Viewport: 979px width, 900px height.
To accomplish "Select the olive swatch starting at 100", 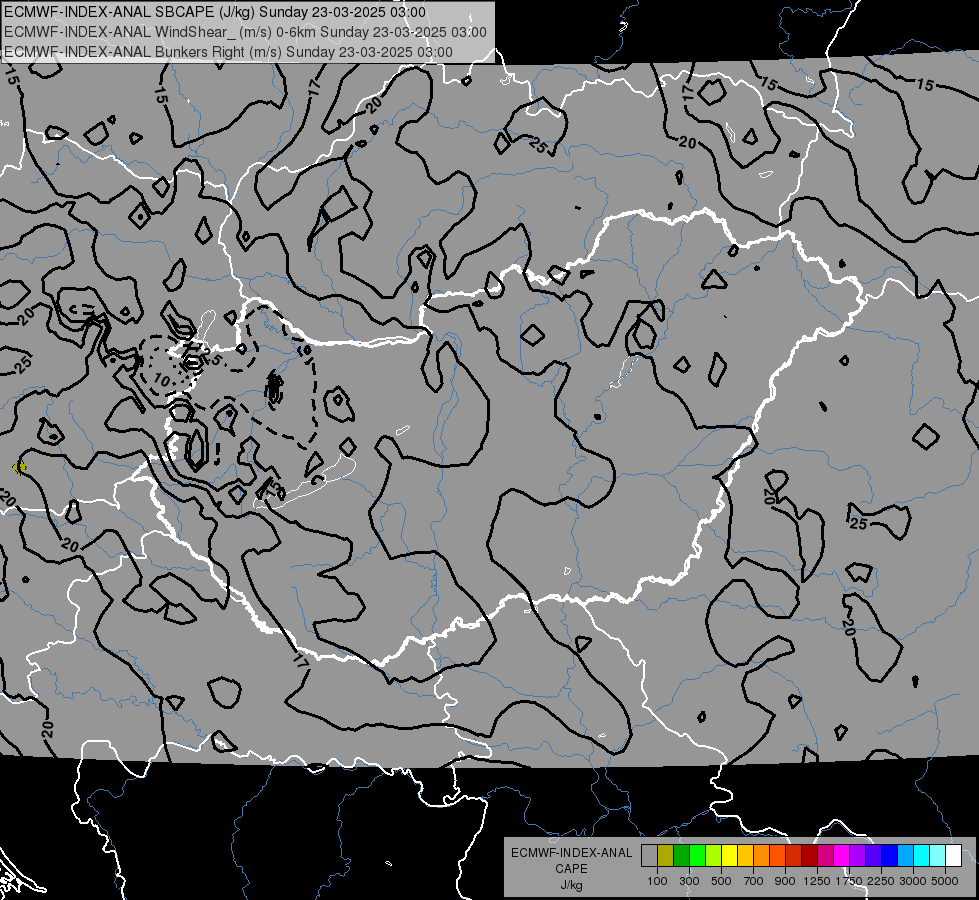I will (x=666, y=856).
